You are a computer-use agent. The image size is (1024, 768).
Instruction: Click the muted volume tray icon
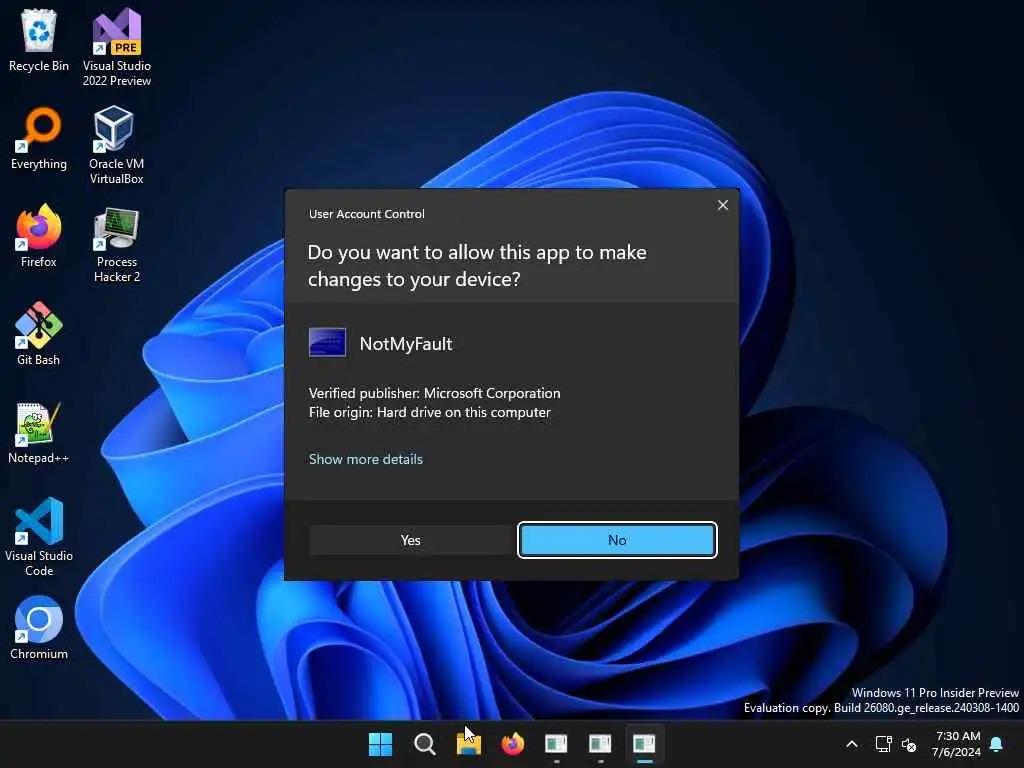coord(909,744)
